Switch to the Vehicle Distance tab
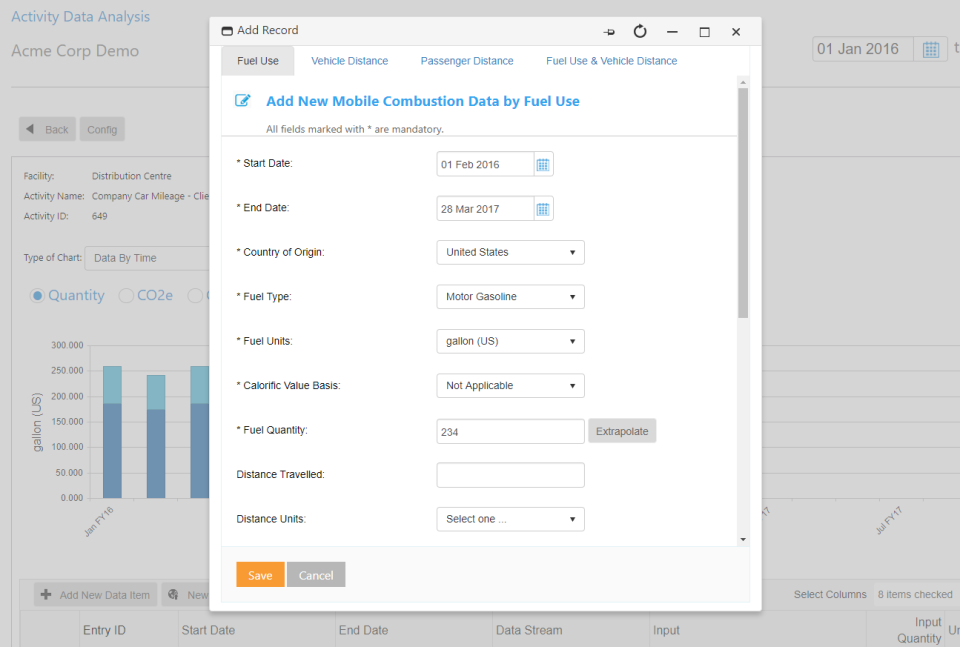This screenshot has height=647, width=960. pyautogui.click(x=349, y=61)
